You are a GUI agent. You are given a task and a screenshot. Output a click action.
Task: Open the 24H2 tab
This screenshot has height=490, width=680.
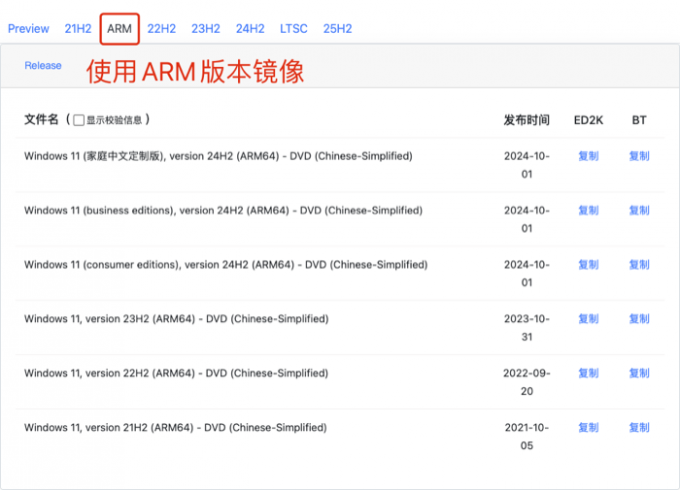coord(250,29)
